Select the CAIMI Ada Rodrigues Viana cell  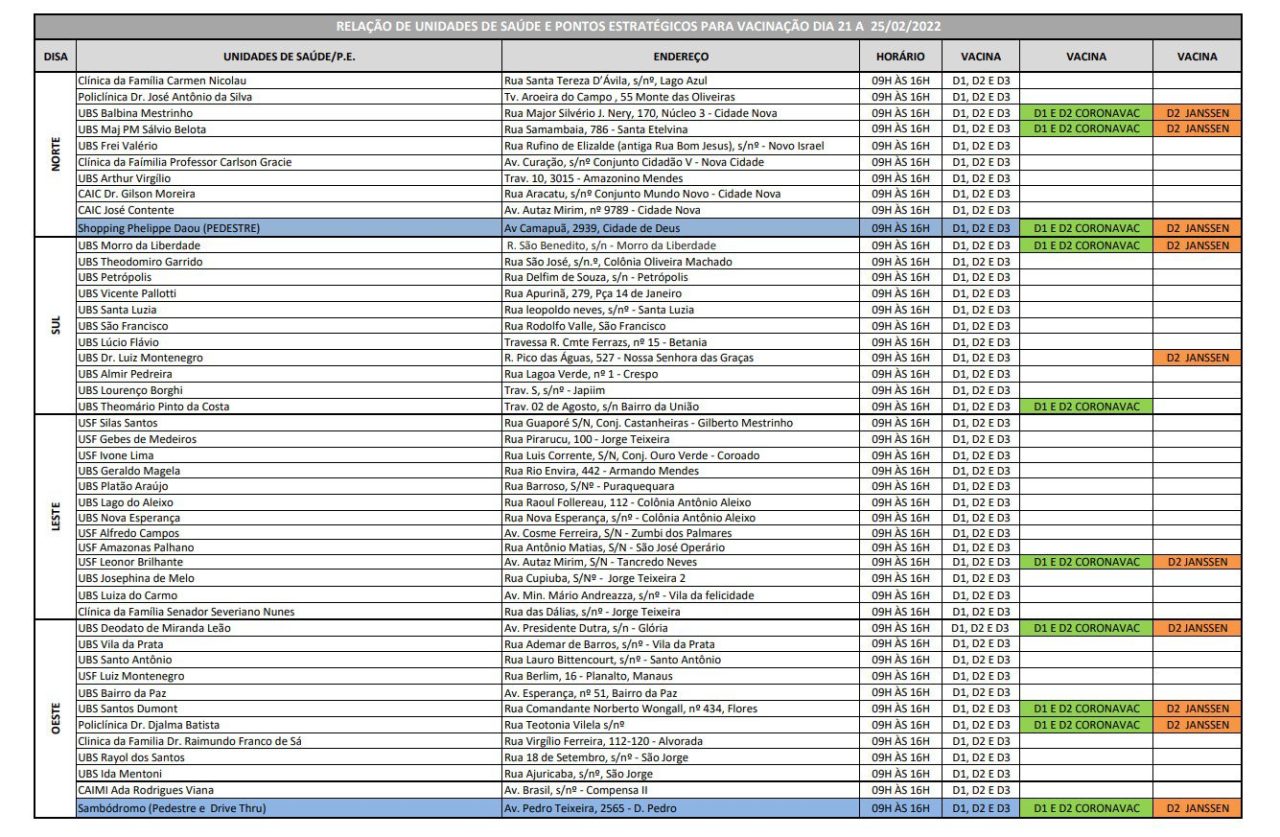[288, 790]
